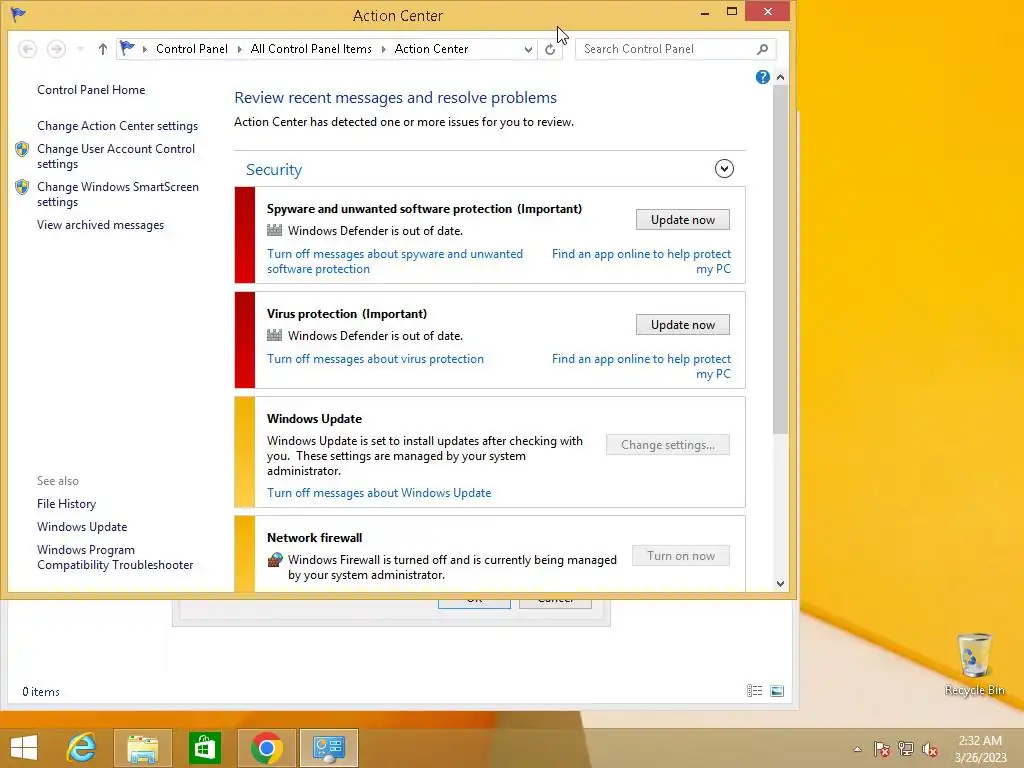Click Action Center flag in system tray
The width and height of the screenshot is (1024, 768).
[x=882, y=749]
